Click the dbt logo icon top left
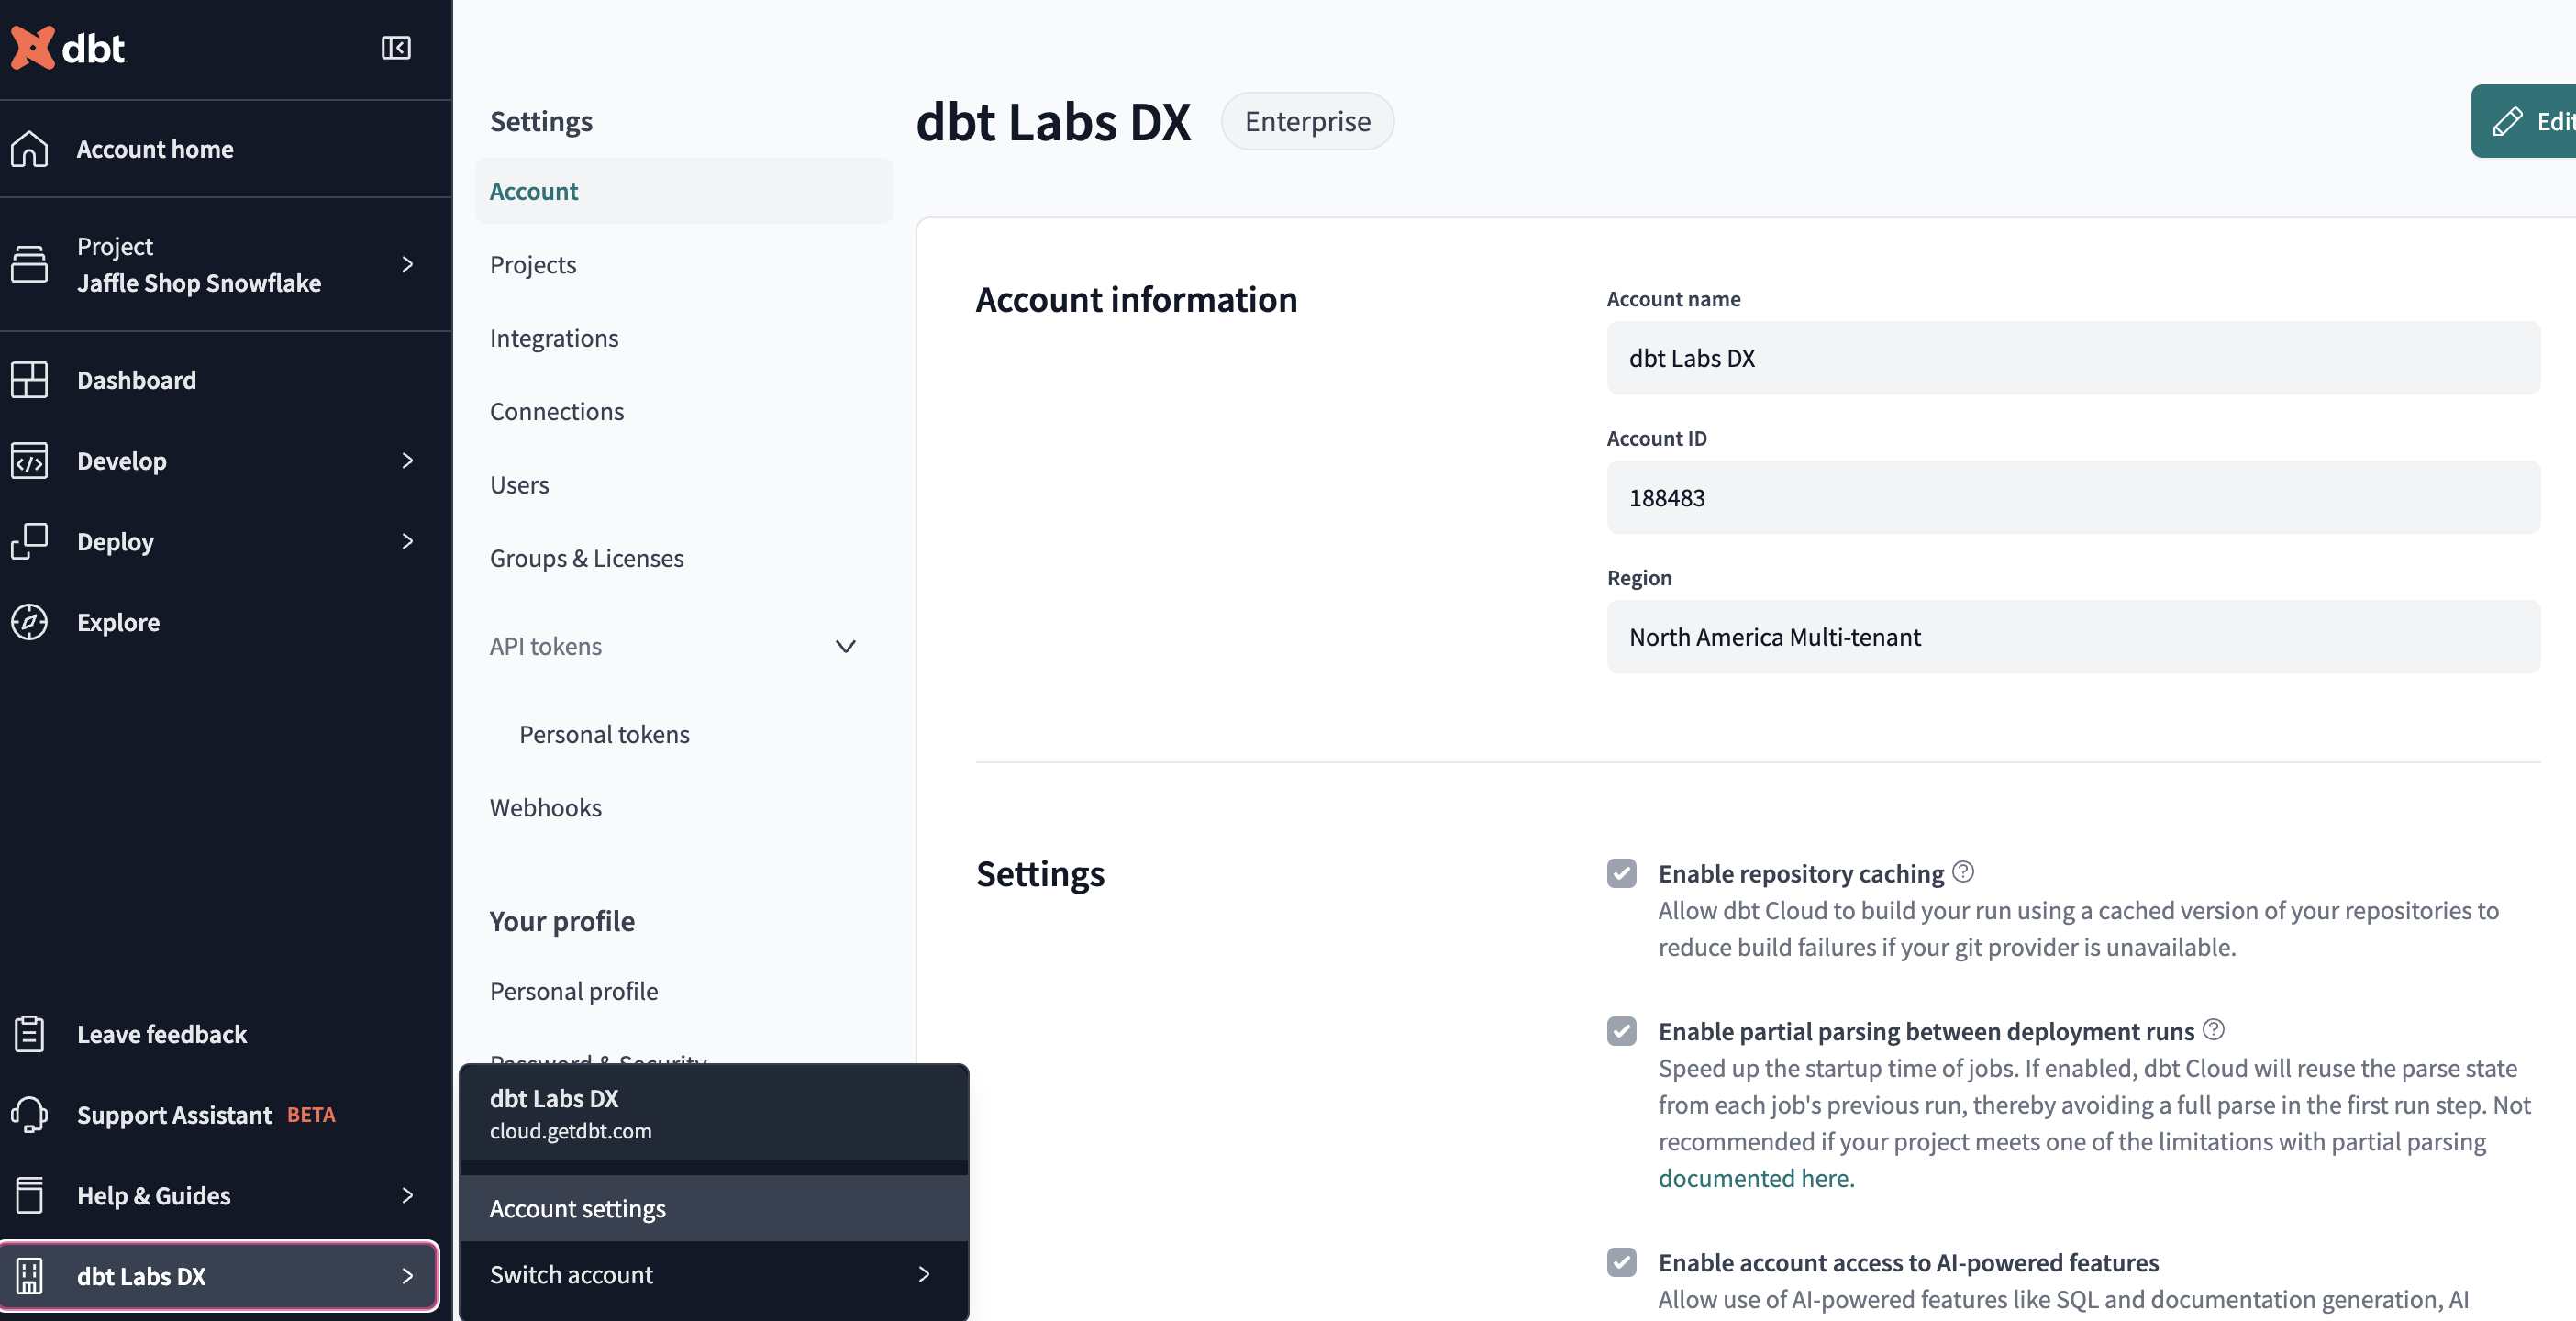2576x1321 pixels. pyautogui.click(x=34, y=46)
